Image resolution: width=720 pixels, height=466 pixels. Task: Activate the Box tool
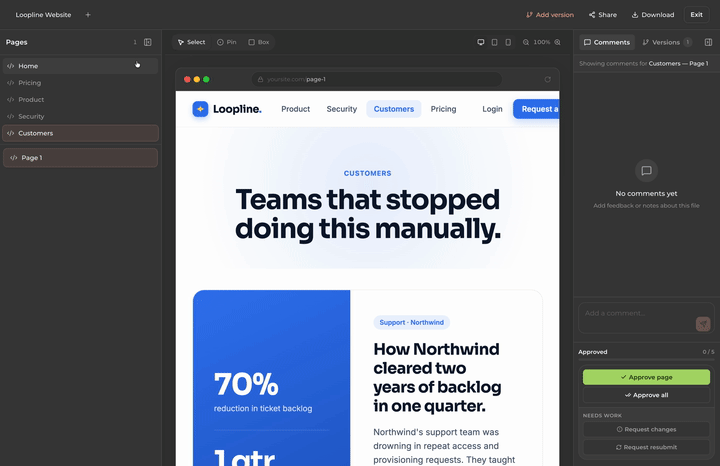[259, 42]
